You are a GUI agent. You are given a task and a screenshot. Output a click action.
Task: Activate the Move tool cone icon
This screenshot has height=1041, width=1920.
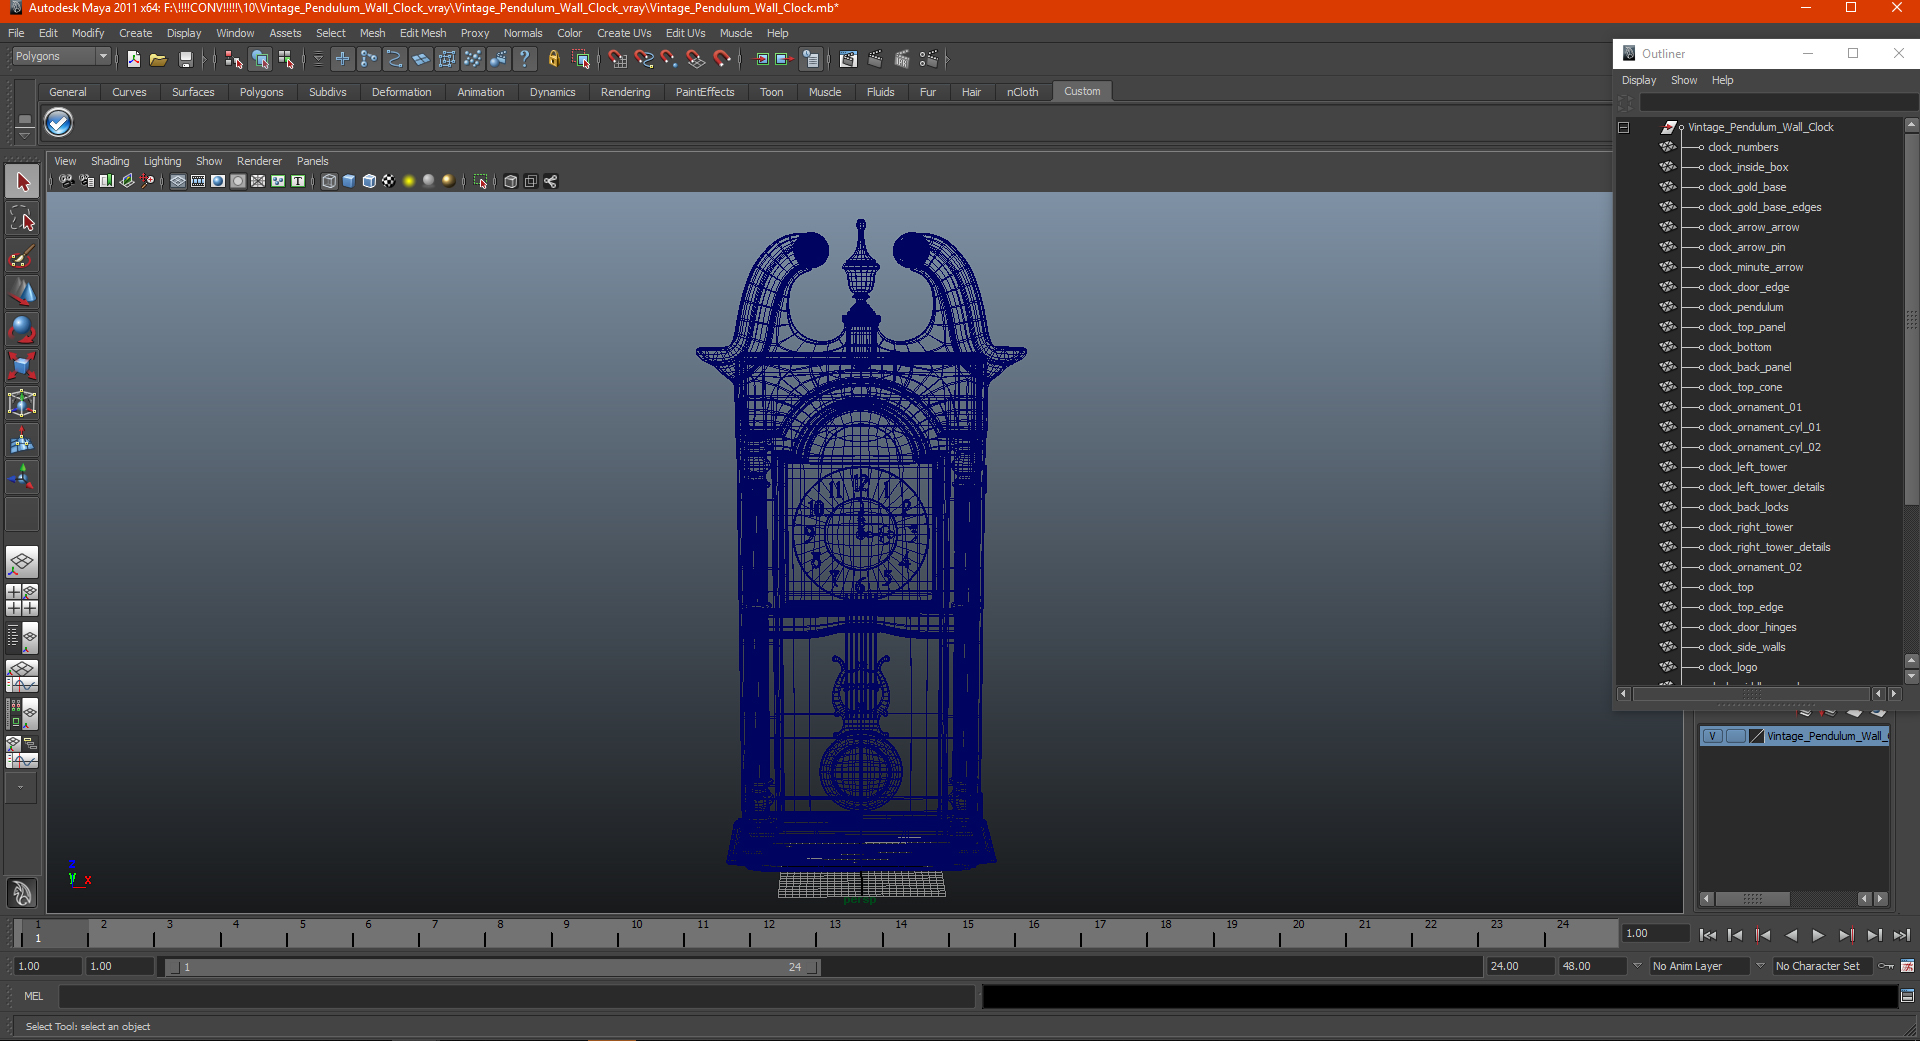22,293
